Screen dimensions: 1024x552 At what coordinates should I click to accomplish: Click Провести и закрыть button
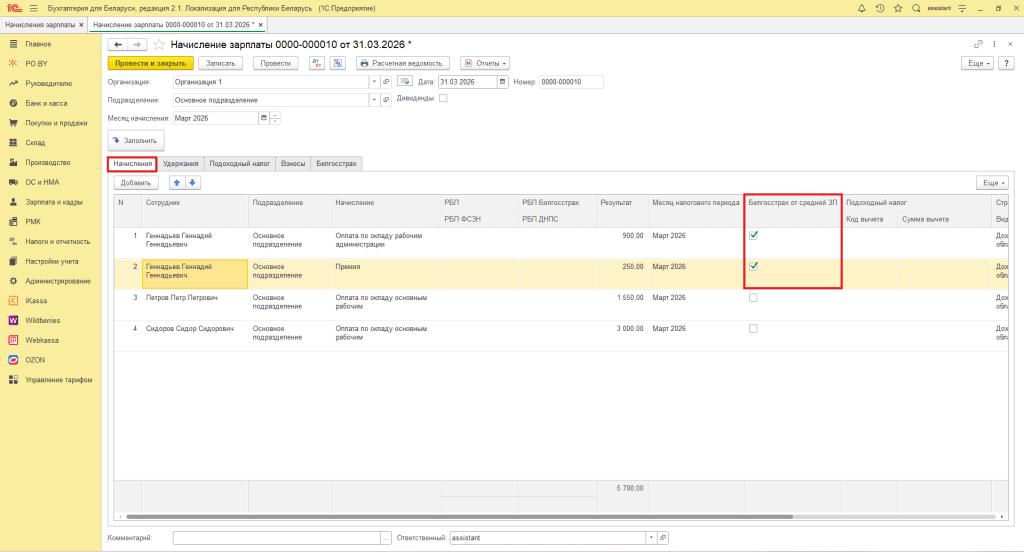click(x=150, y=63)
